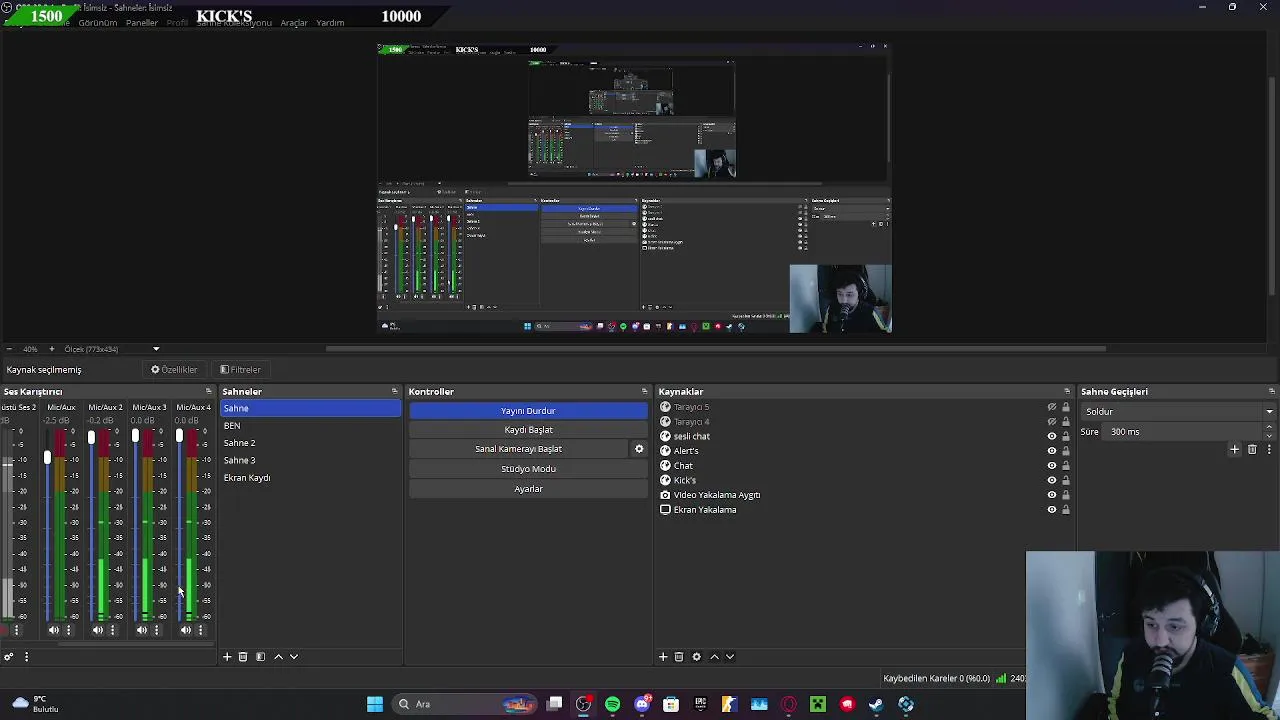1280x720 pixels.
Task: Open the Araçlar menu
Action: pyautogui.click(x=294, y=23)
